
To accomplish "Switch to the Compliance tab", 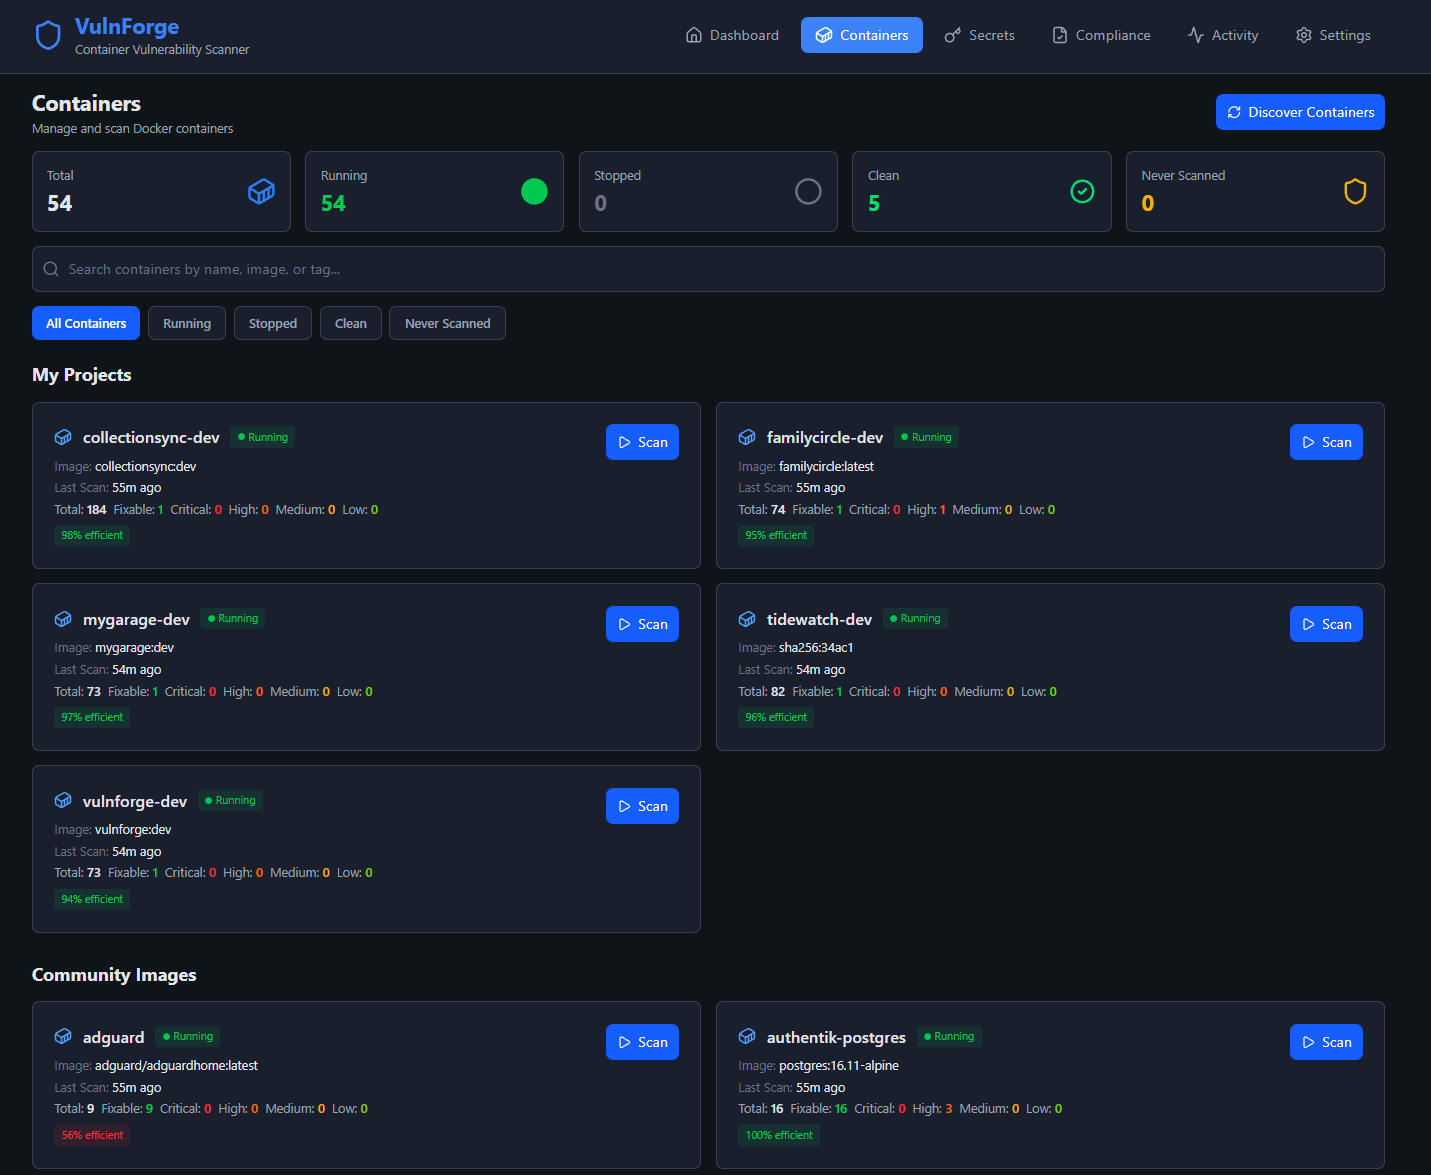I will (x=1101, y=35).
